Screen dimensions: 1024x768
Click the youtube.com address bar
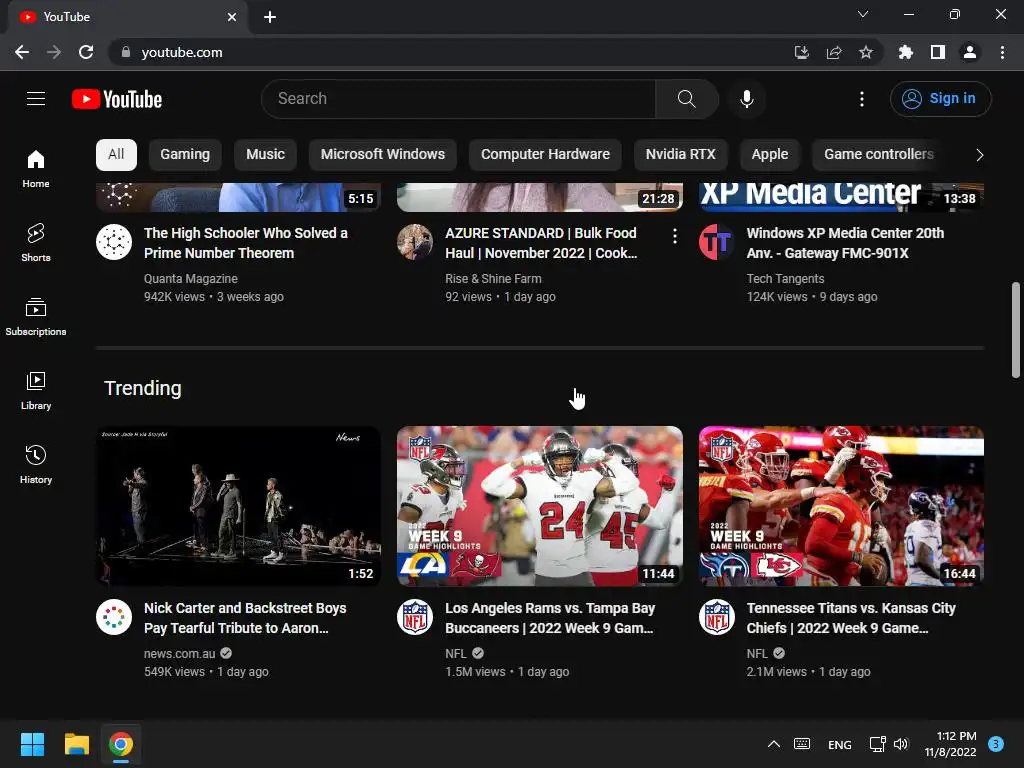pos(451,52)
